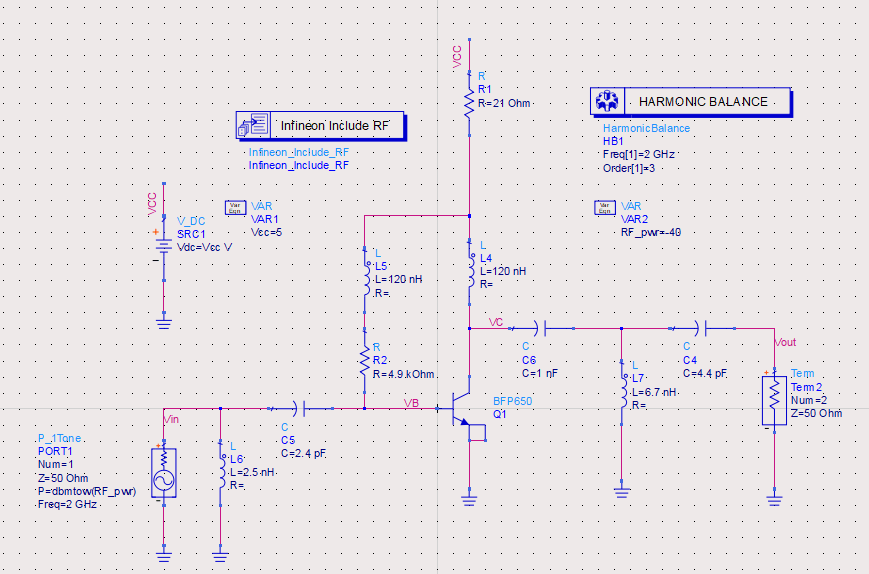Select the BFP650 transistor Q1 symbol
Image resolution: width=869 pixels, height=574 pixels.
pyautogui.click(x=463, y=409)
